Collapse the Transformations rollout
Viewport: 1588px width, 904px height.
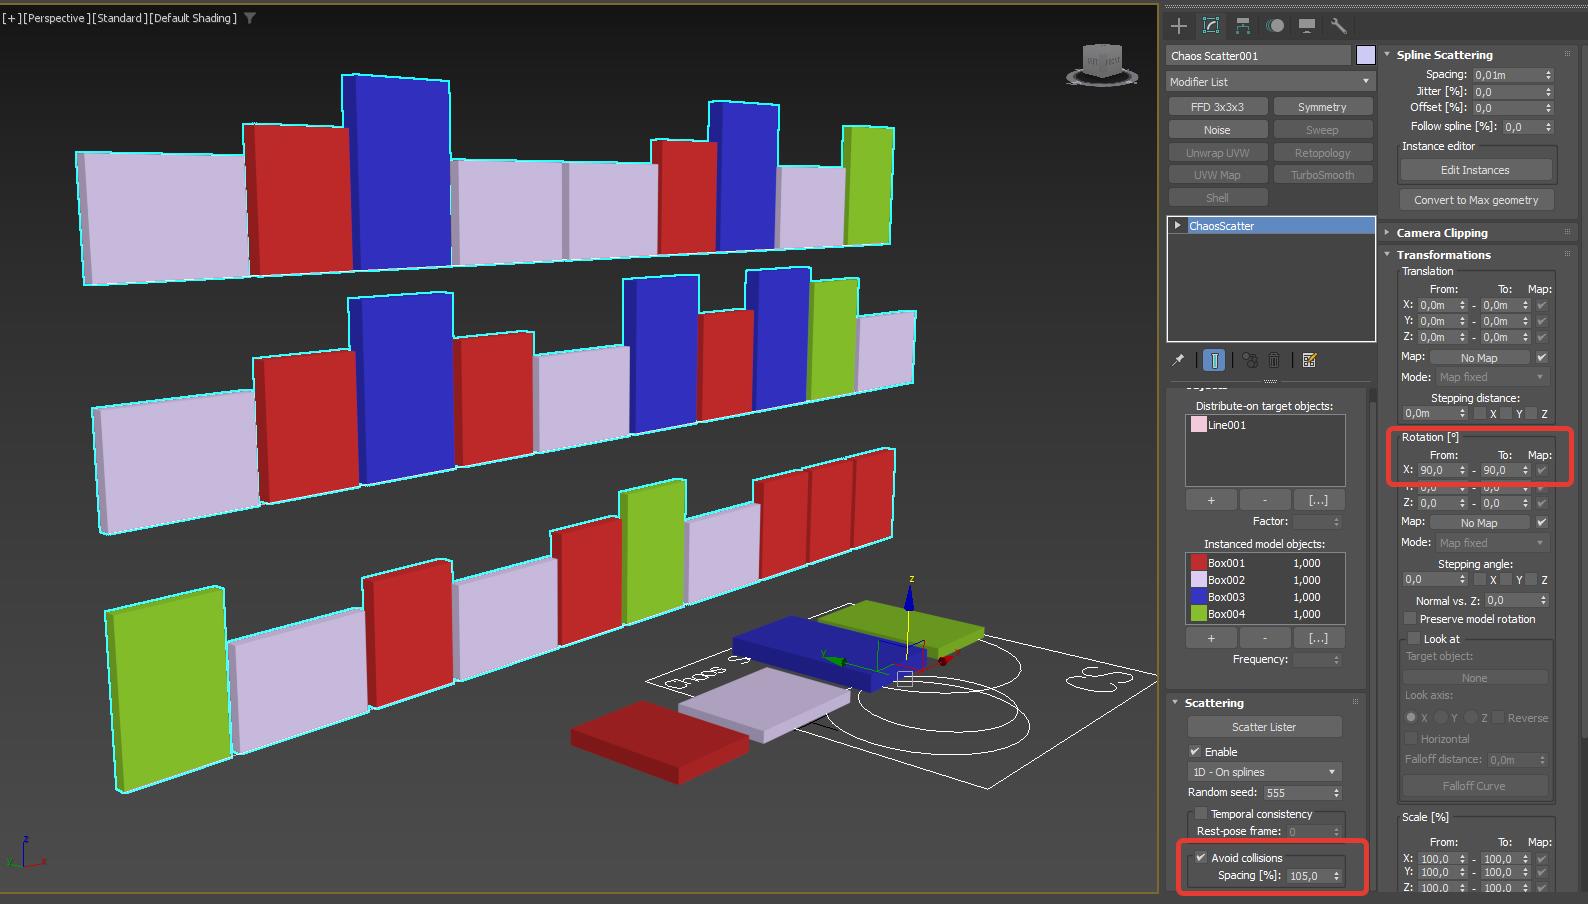point(1388,255)
